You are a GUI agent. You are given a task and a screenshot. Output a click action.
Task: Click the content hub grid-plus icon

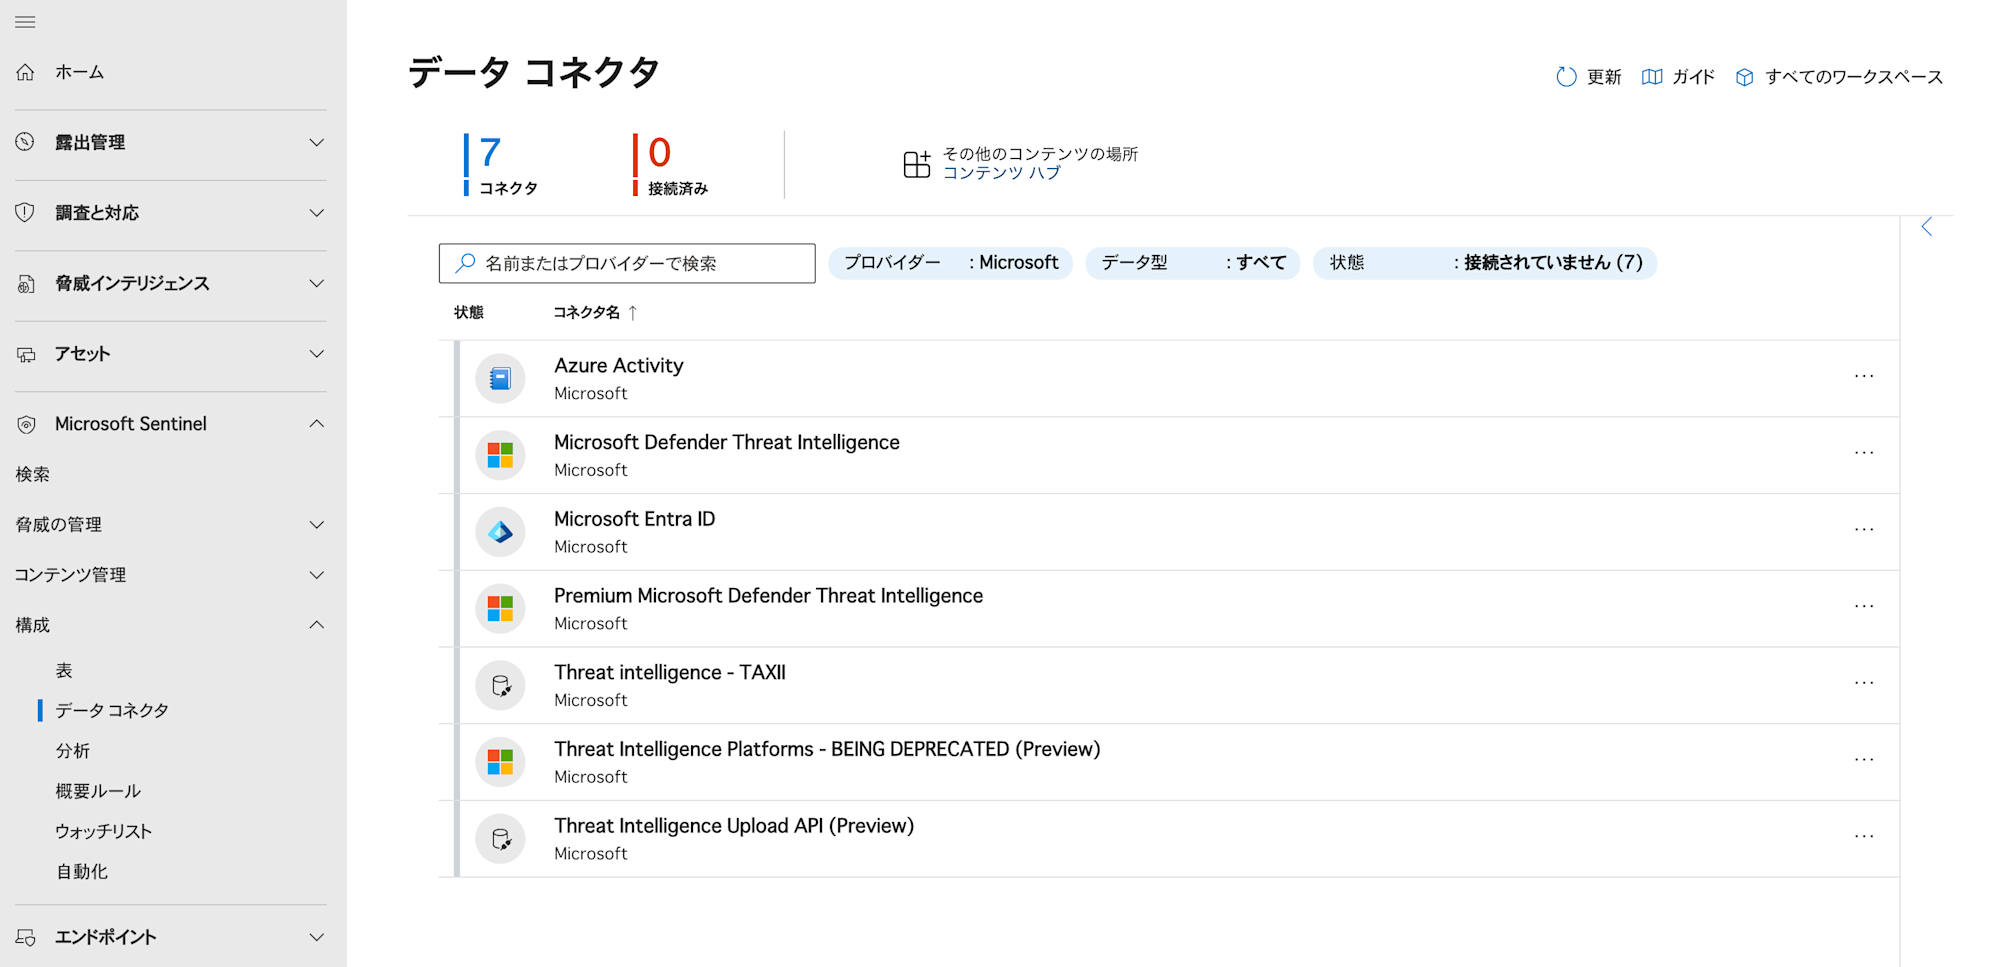[x=916, y=164]
